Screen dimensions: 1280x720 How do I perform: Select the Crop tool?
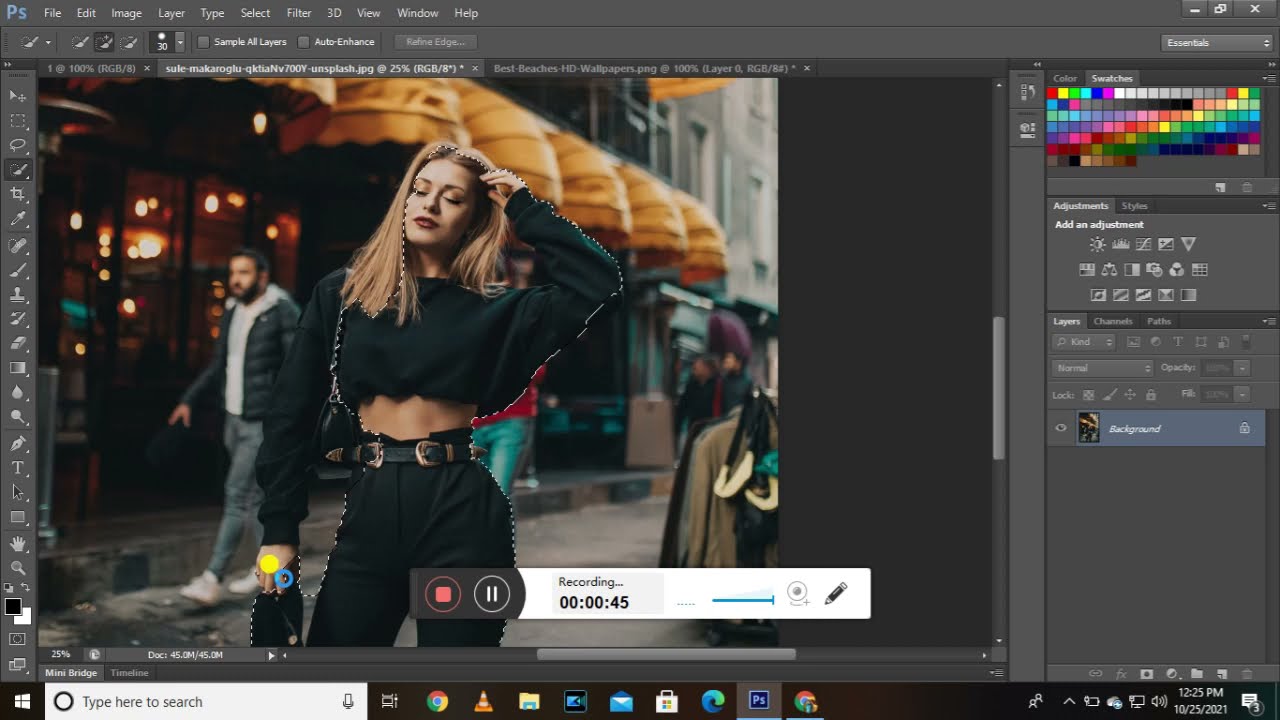(18, 194)
